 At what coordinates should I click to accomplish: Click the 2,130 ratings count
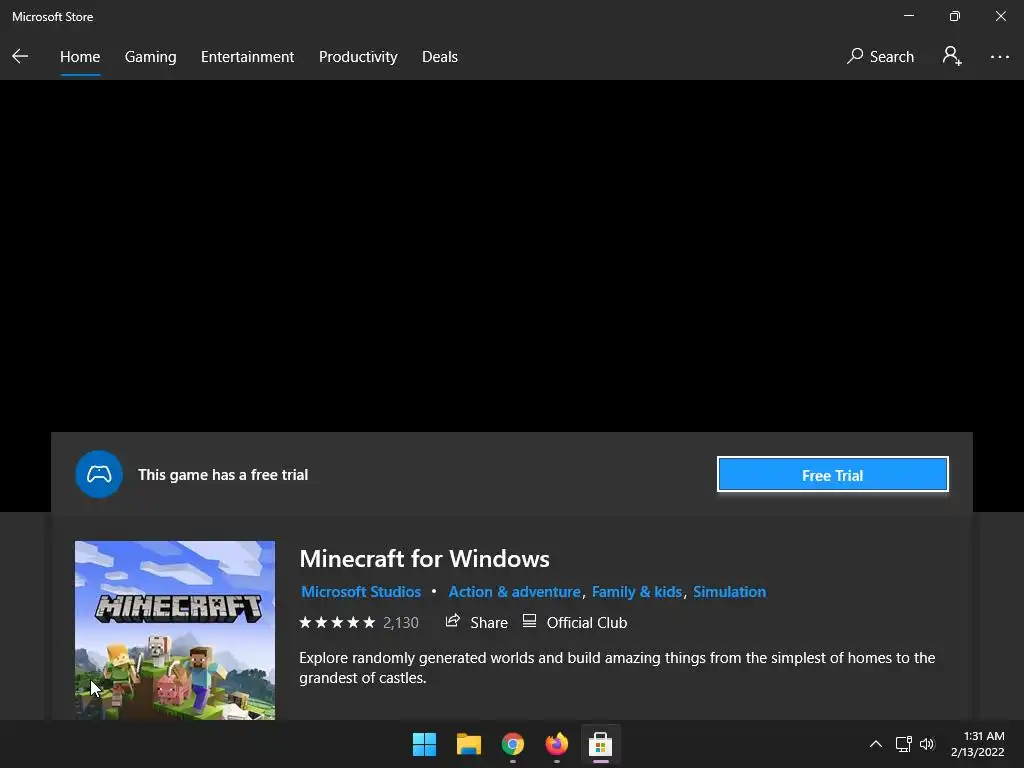pyautogui.click(x=400, y=623)
